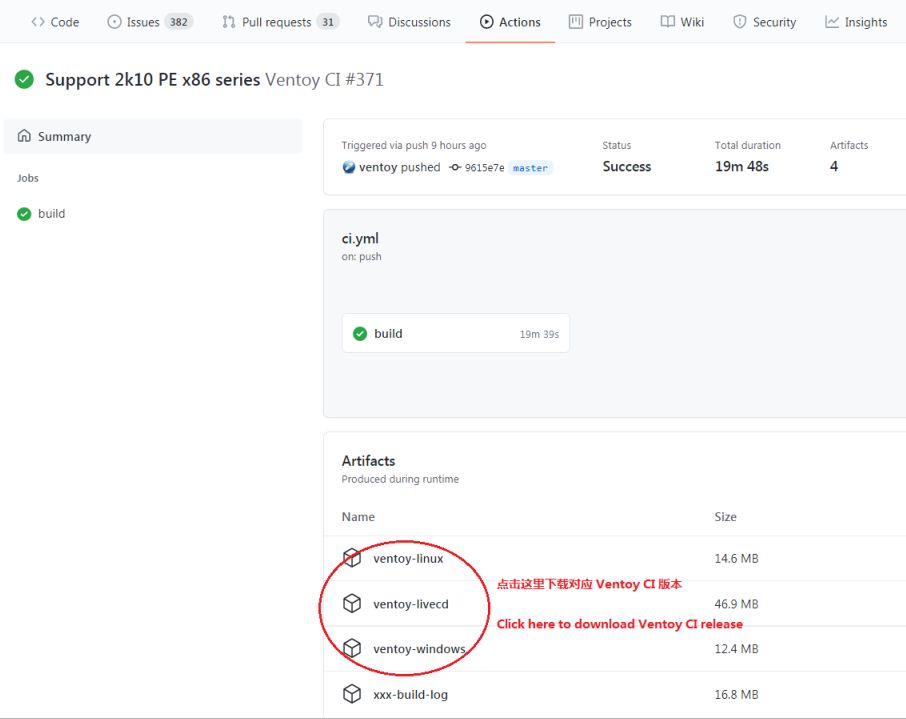The height and width of the screenshot is (719, 906).
Task: Open the Issues tab
Action: 150,22
